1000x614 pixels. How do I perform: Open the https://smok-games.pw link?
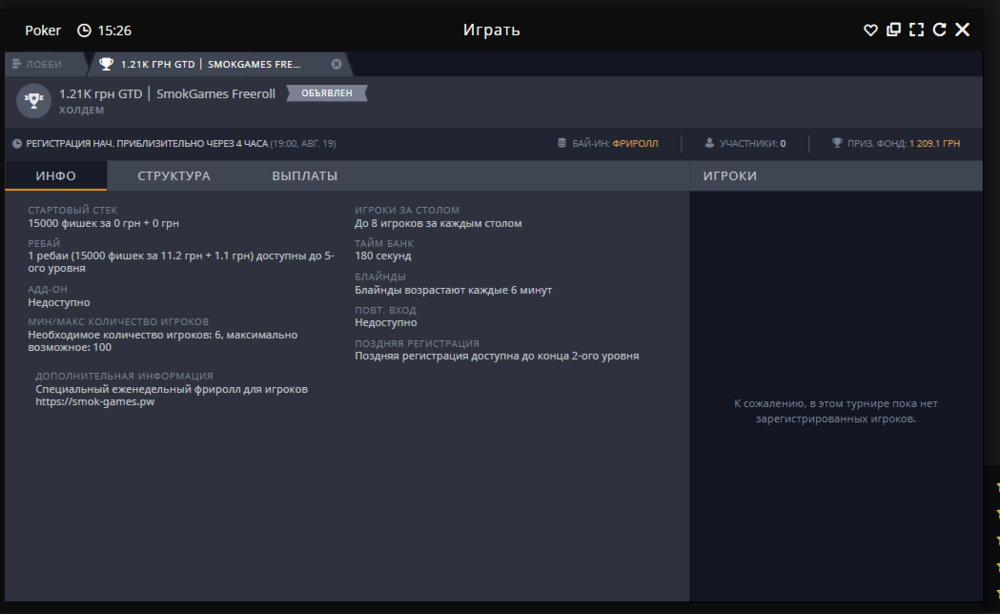pyautogui.click(x=95, y=402)
